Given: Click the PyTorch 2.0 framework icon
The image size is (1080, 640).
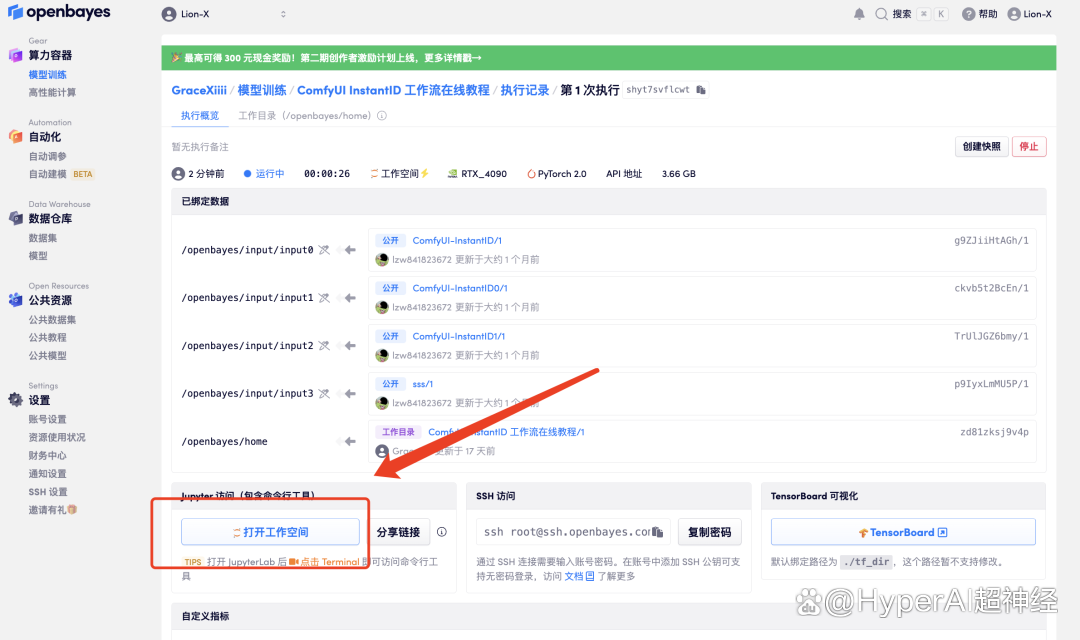Looking at the screenshot, I should [531, 174].
